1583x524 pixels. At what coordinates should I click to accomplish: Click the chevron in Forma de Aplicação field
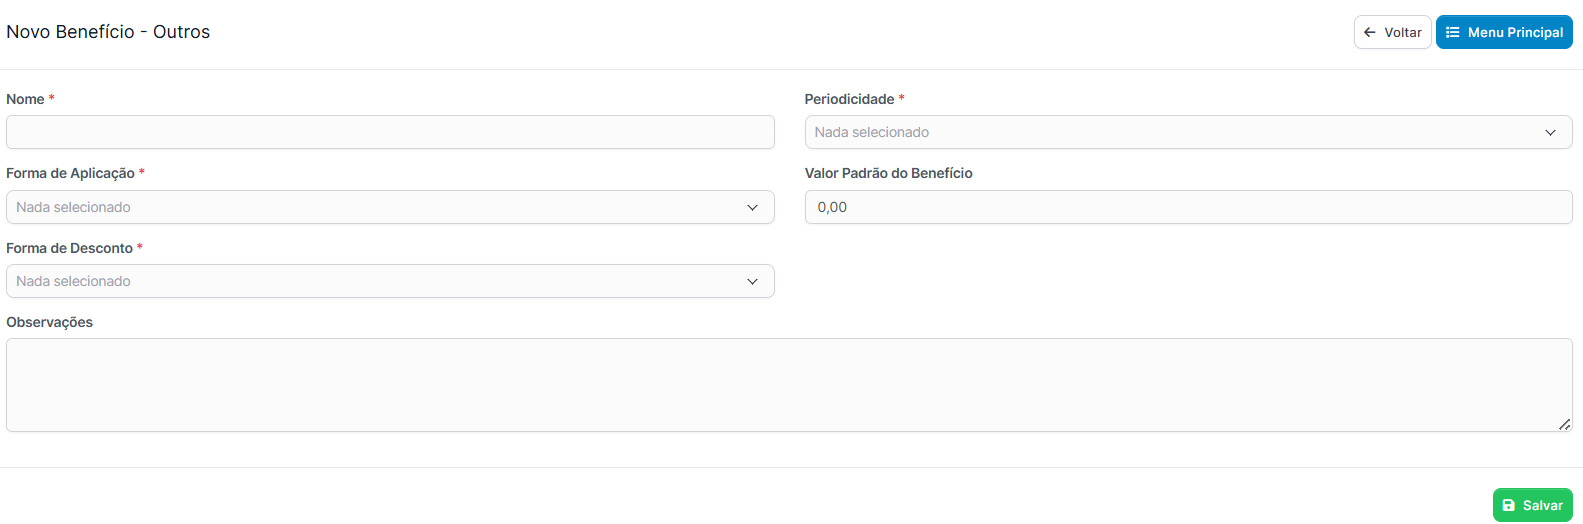pos(752,207)
